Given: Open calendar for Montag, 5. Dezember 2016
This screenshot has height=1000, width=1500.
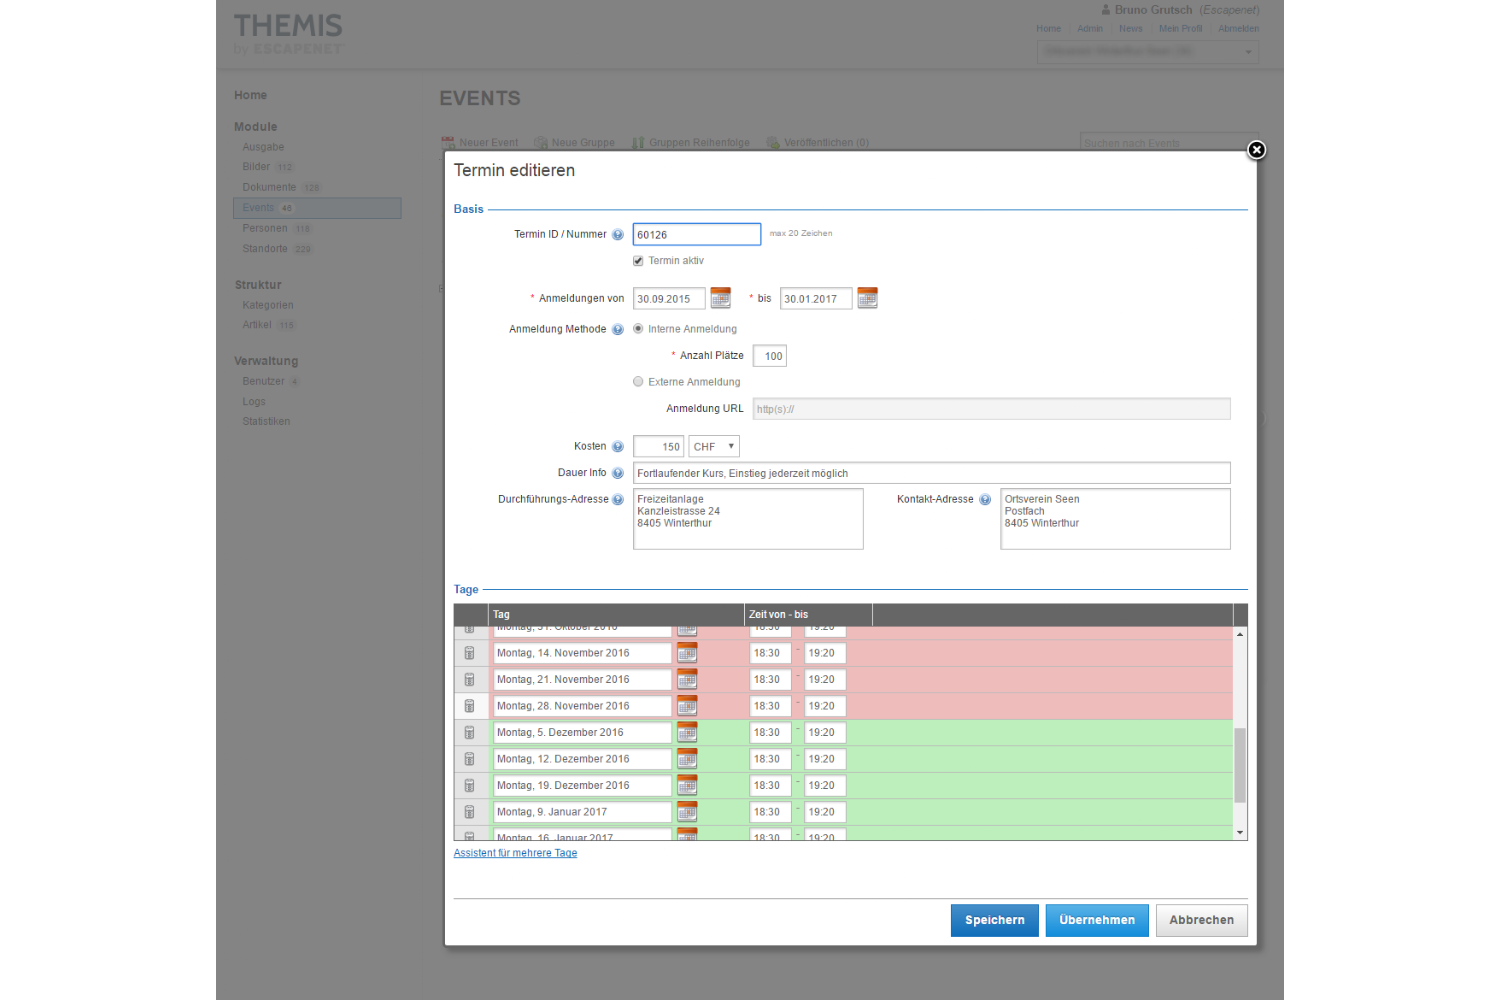Looking at the screenshot, I should click(687, 733).
